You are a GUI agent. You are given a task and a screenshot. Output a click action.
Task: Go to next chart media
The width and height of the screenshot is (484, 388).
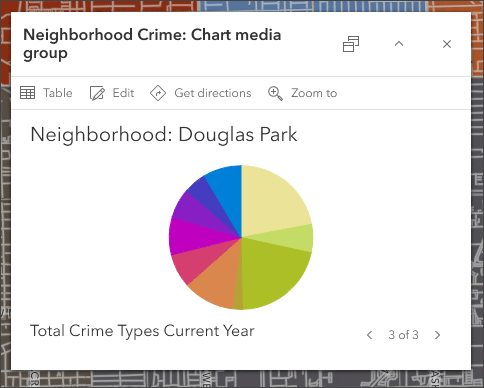click(x=438, y=335)
